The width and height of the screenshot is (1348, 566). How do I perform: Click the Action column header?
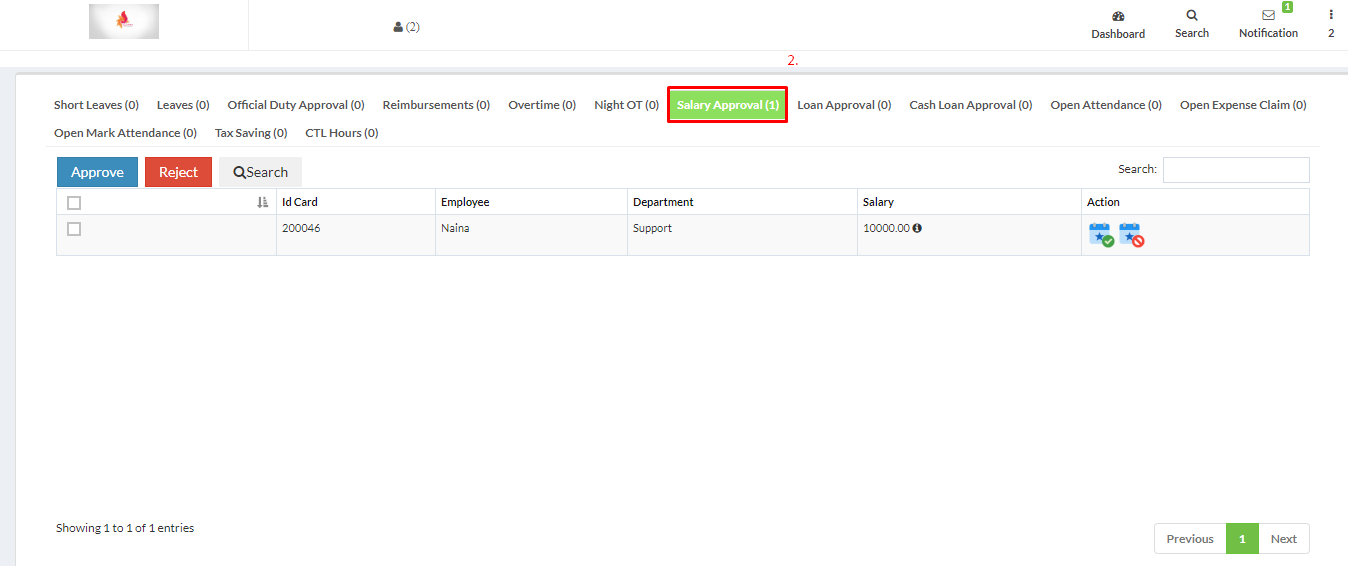1195,202
